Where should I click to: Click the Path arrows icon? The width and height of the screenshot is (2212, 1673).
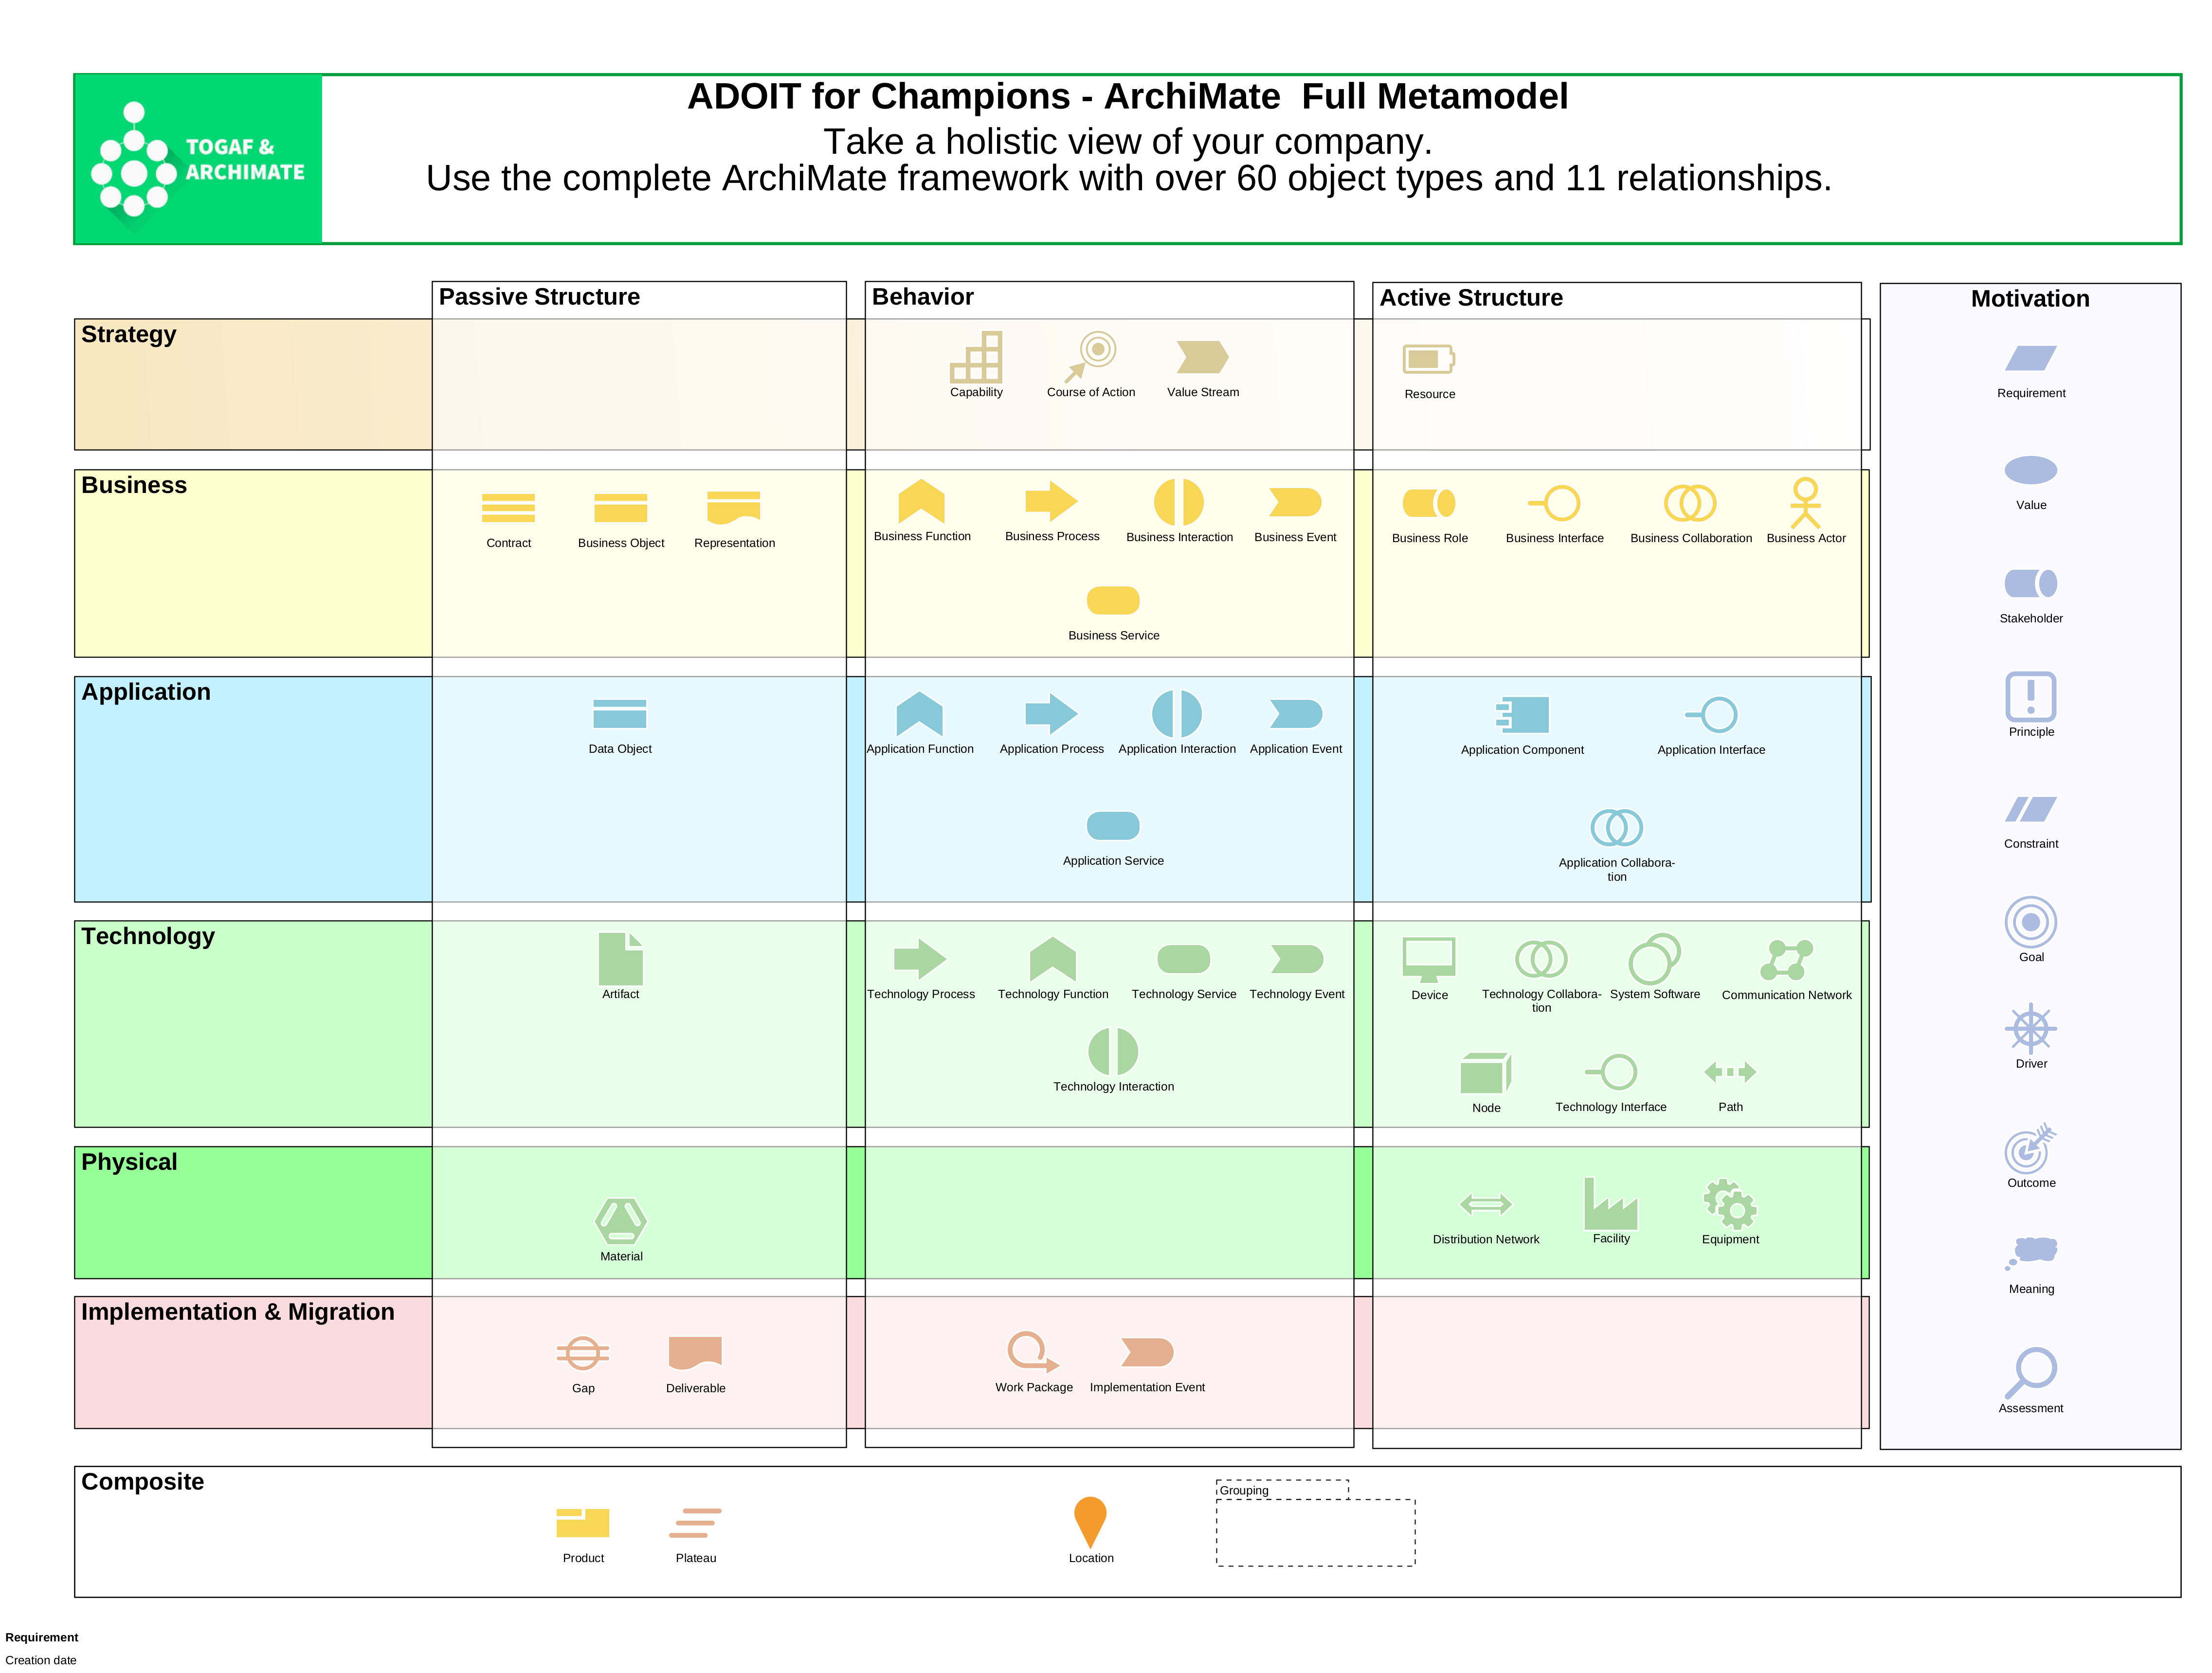point(1730,1072)
